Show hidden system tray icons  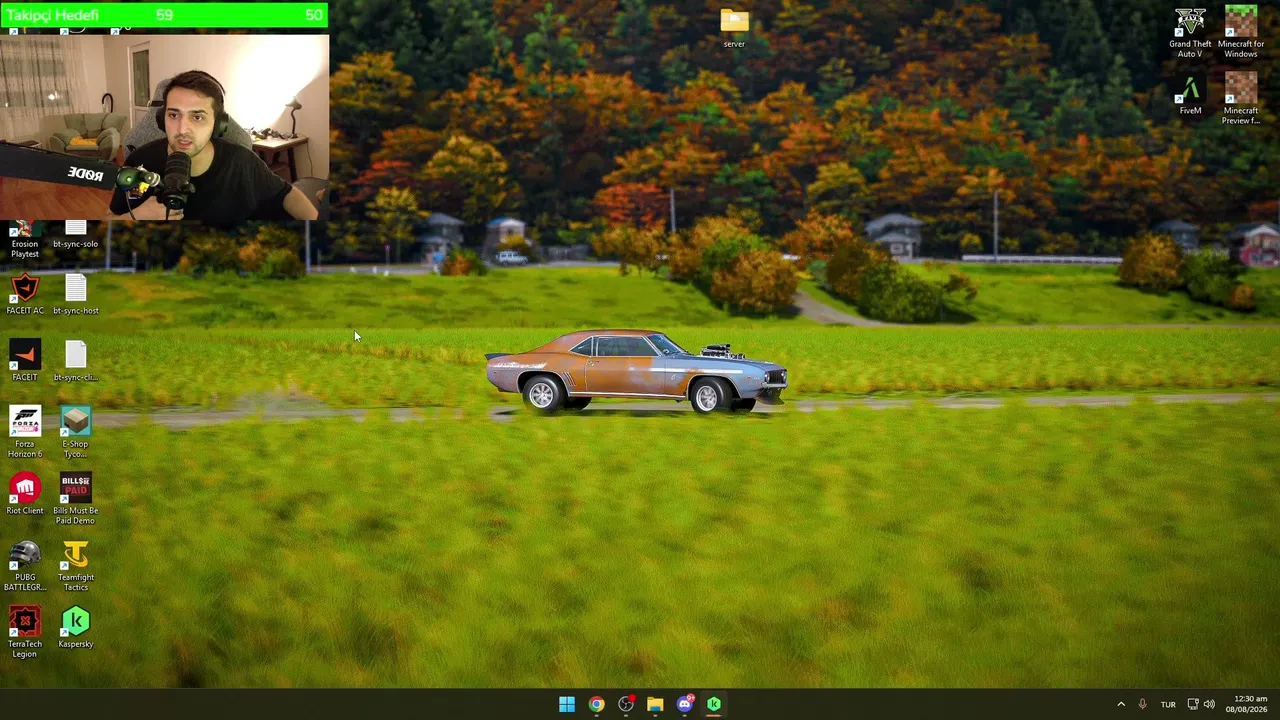coord(1121,704)
